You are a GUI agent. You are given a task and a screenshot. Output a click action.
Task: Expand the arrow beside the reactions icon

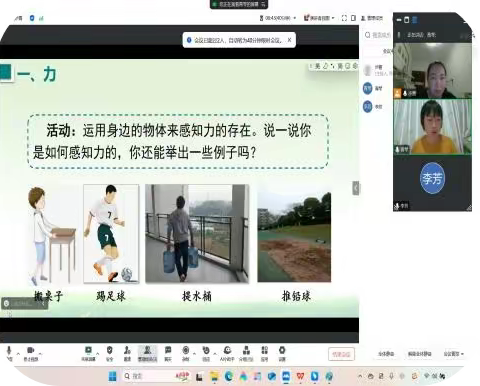215,353
